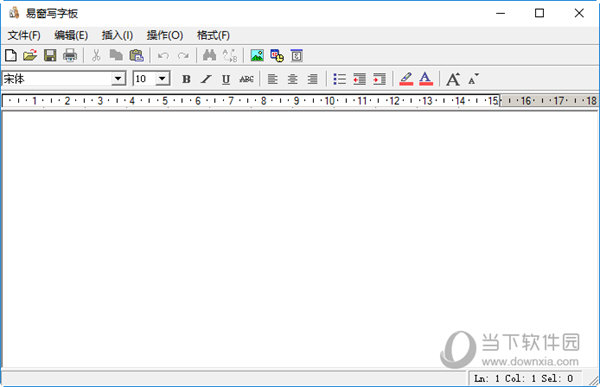
Task: Create a new document with New icon
Action: click(x=11, y=56)
